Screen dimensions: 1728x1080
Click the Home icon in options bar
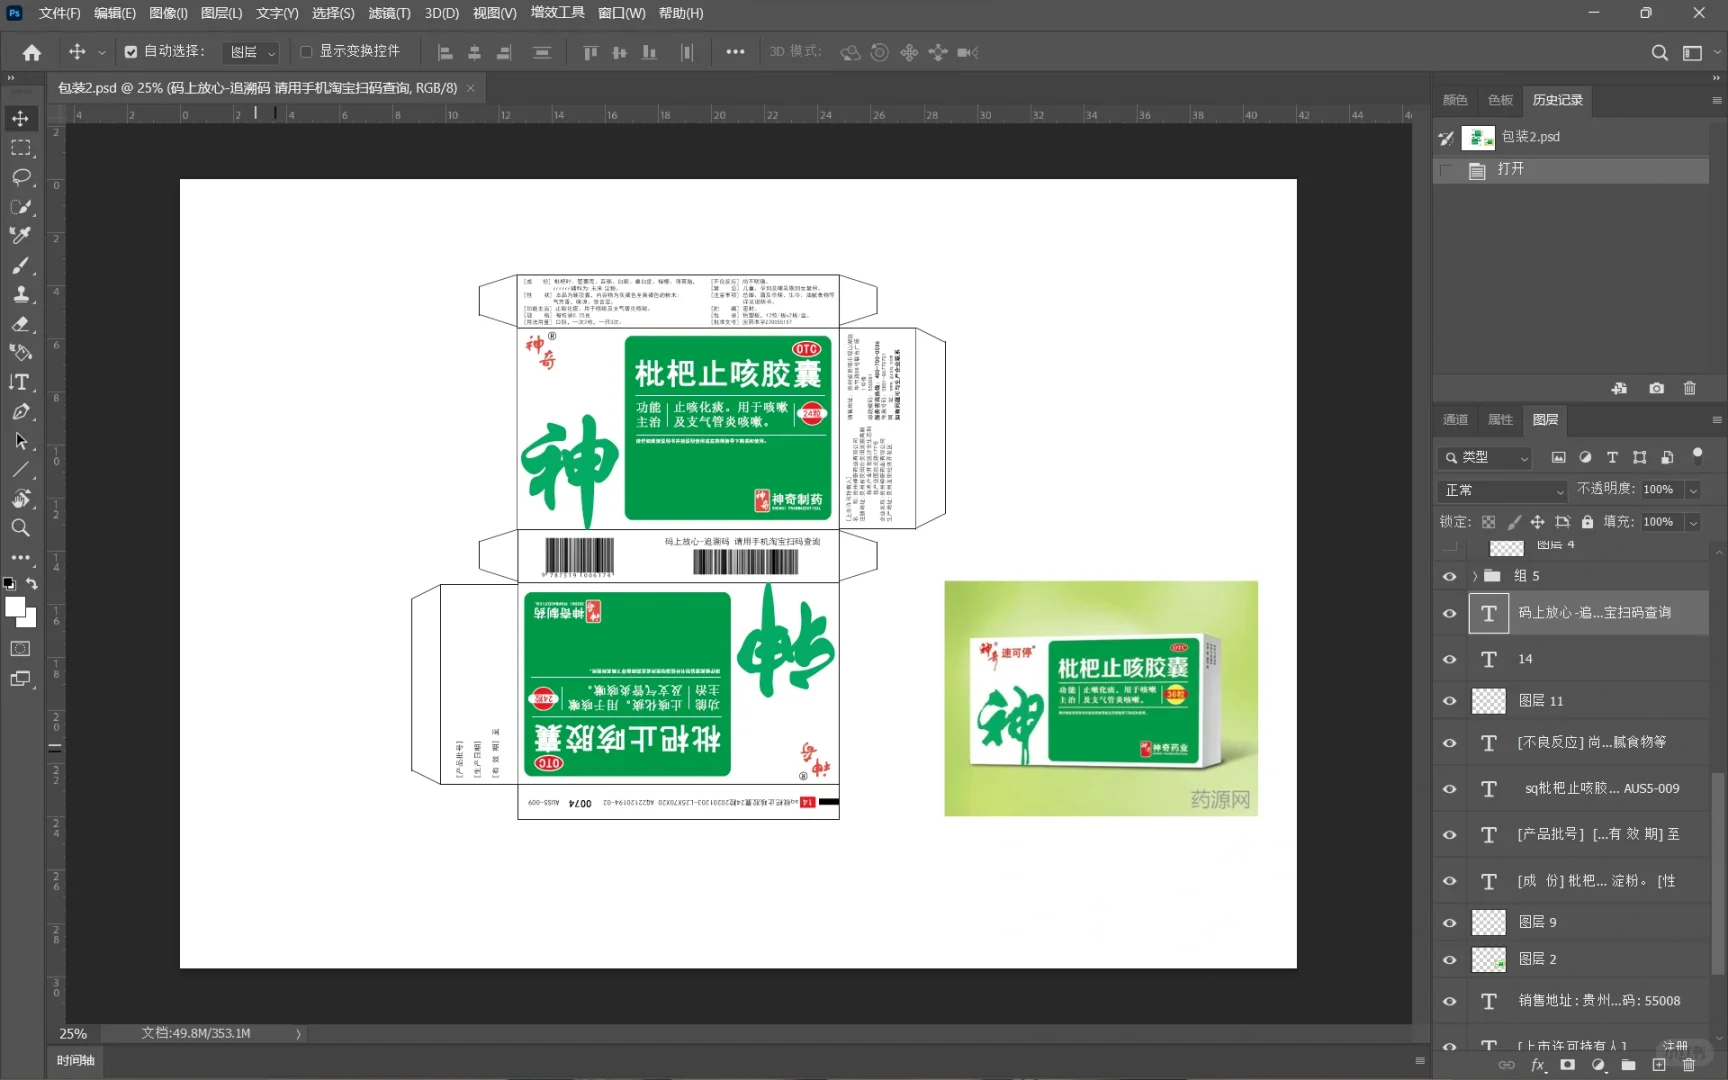coord(32,52)
